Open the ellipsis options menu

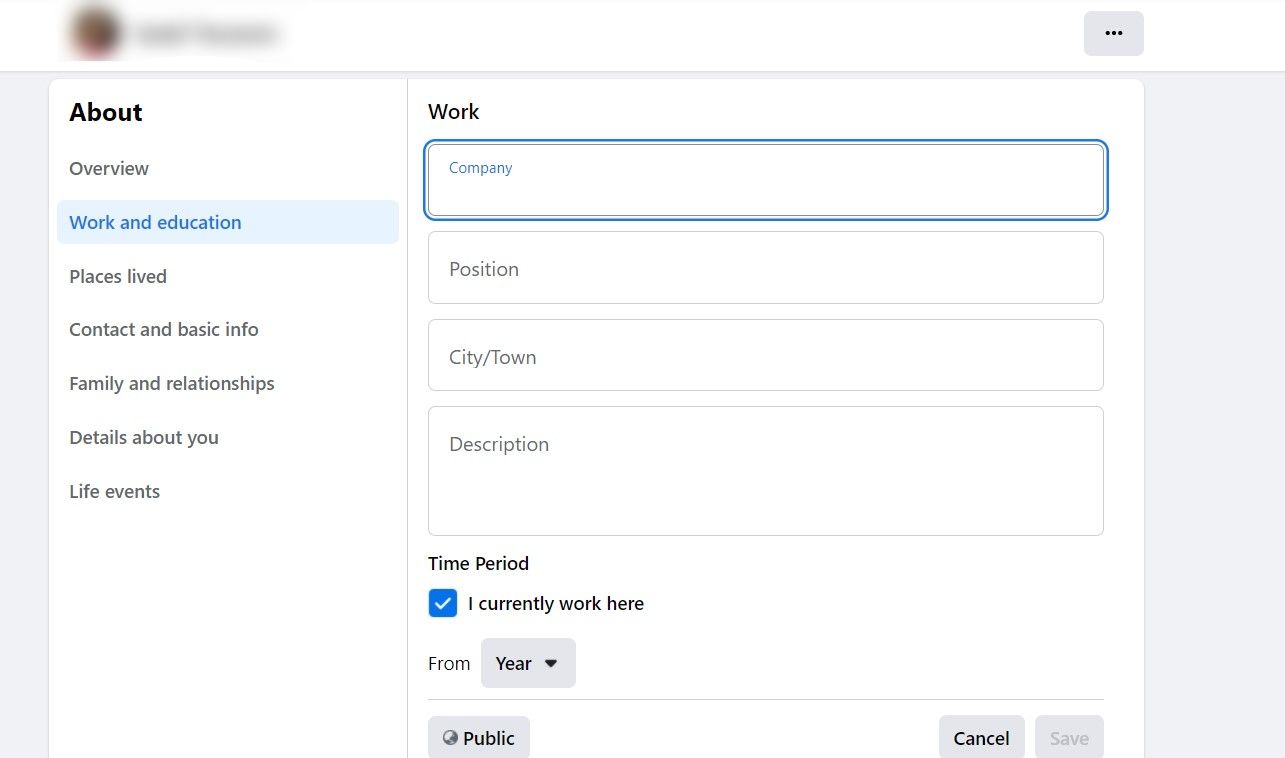[1113, 33]
